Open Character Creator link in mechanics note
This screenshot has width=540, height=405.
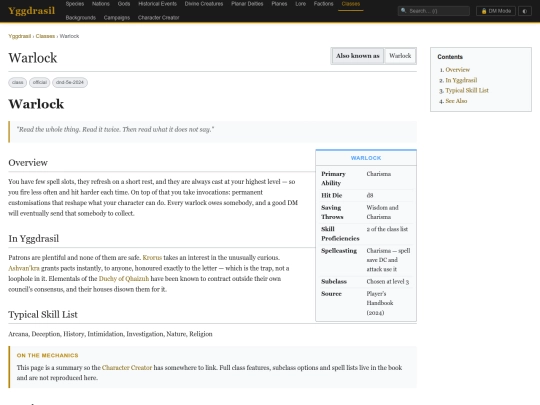tap(127, 368)
